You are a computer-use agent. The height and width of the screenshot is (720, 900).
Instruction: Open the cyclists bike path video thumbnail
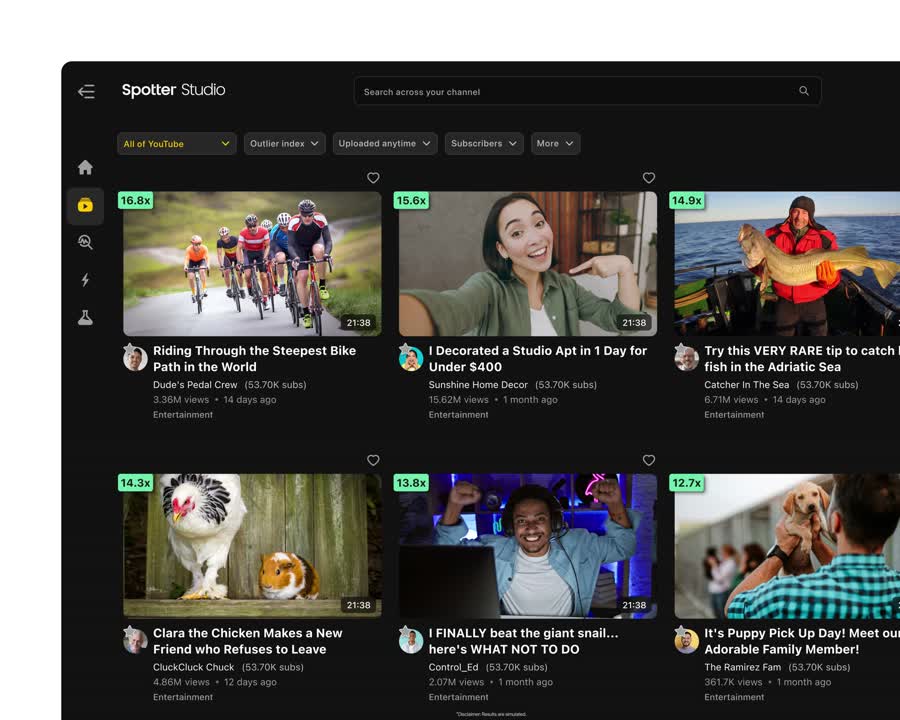point(252,264)
